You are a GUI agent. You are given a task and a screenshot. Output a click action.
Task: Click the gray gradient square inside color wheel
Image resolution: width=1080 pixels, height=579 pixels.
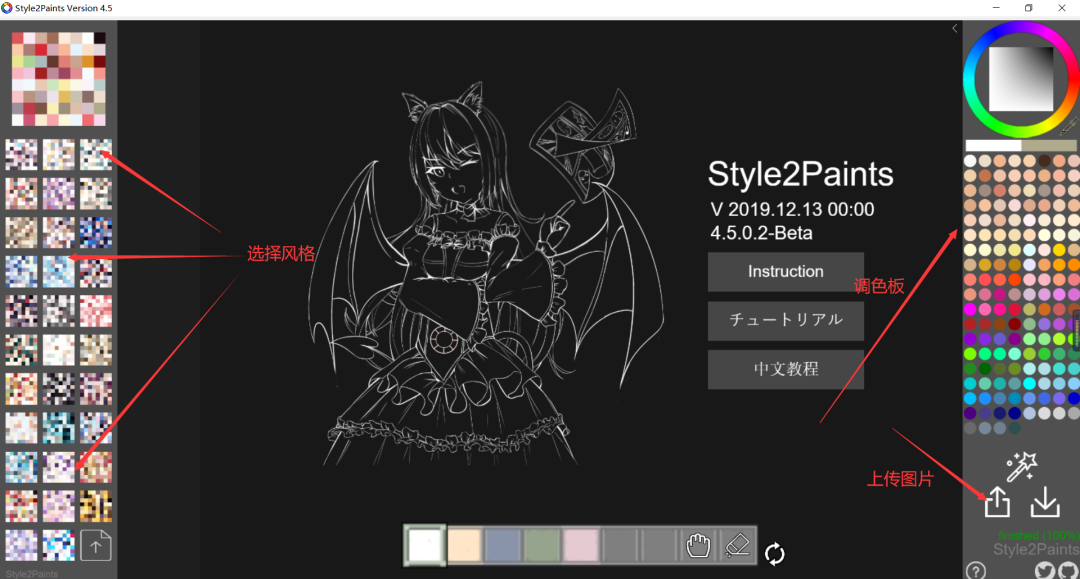coord(1021,78)
